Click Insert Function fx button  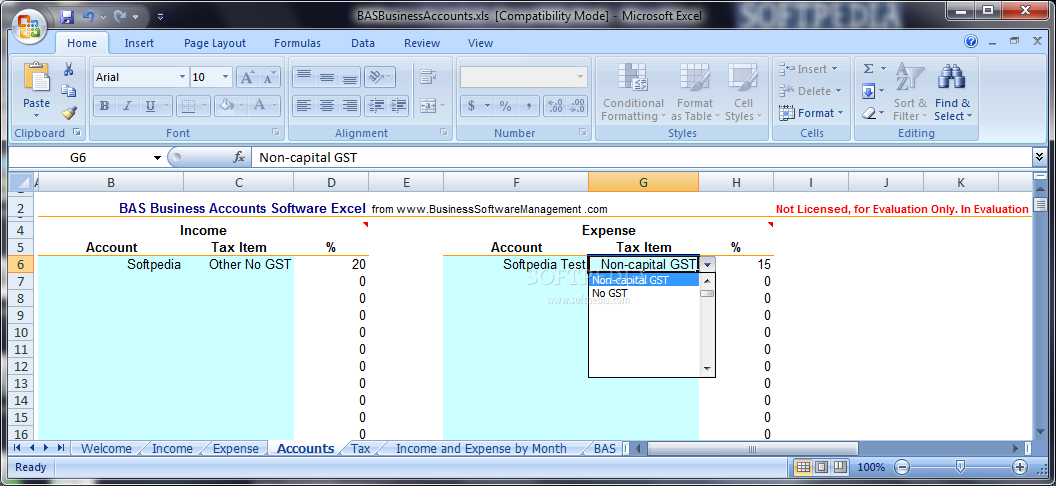pos(238,158)
